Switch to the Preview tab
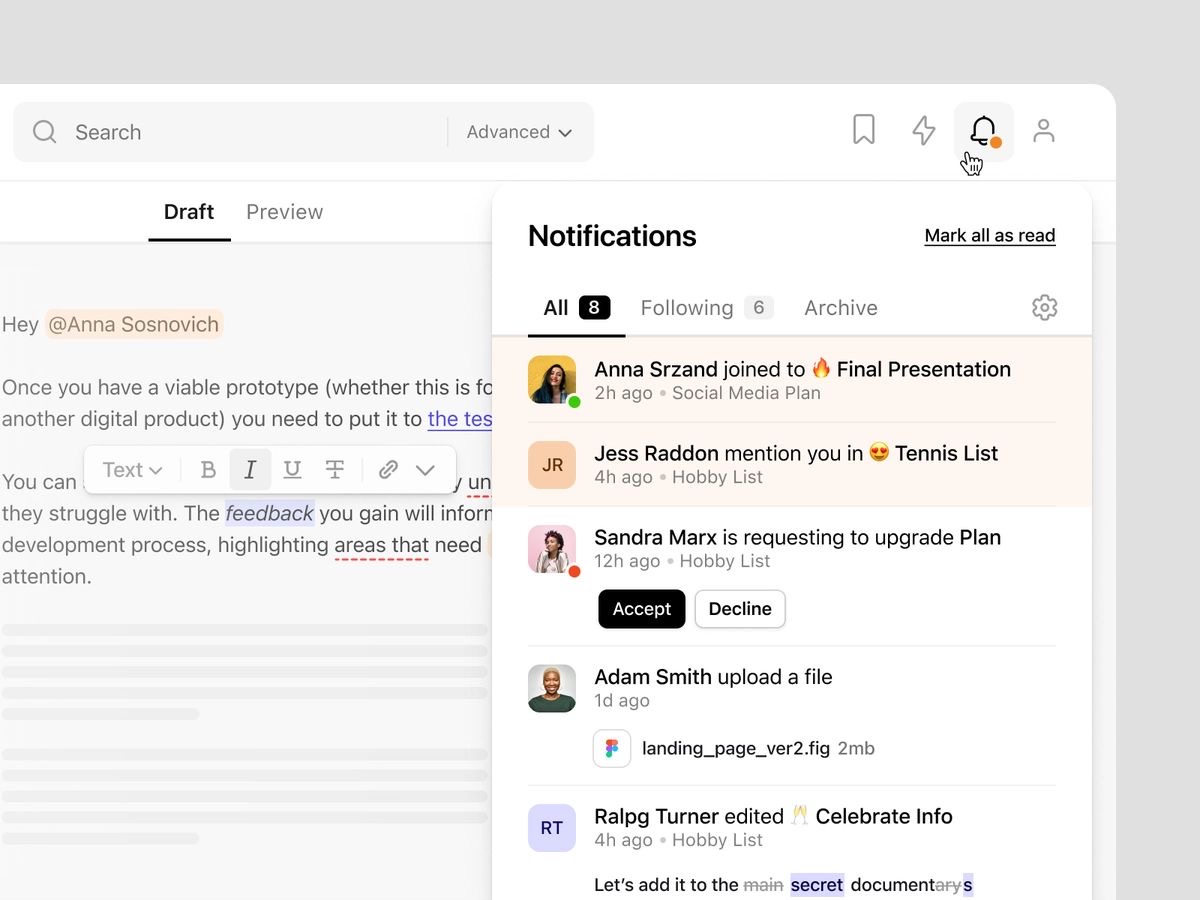 pyautogui.click(x=284, y=212)
